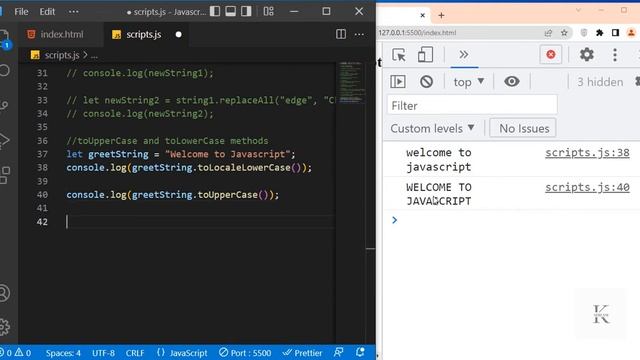The image size is (640, 360).
Task: Open the Manage gear in the activity bar
Action: coord(4,327)
